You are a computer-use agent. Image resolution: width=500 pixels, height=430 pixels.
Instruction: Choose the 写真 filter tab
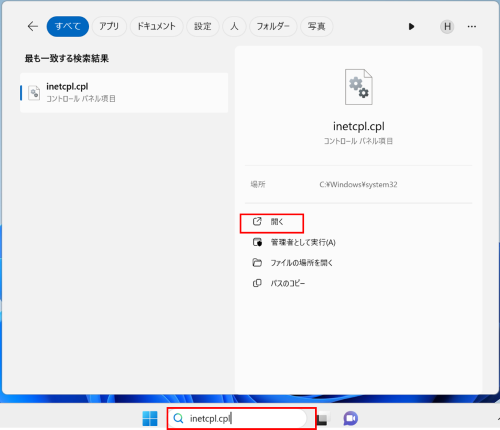(316, 26)
